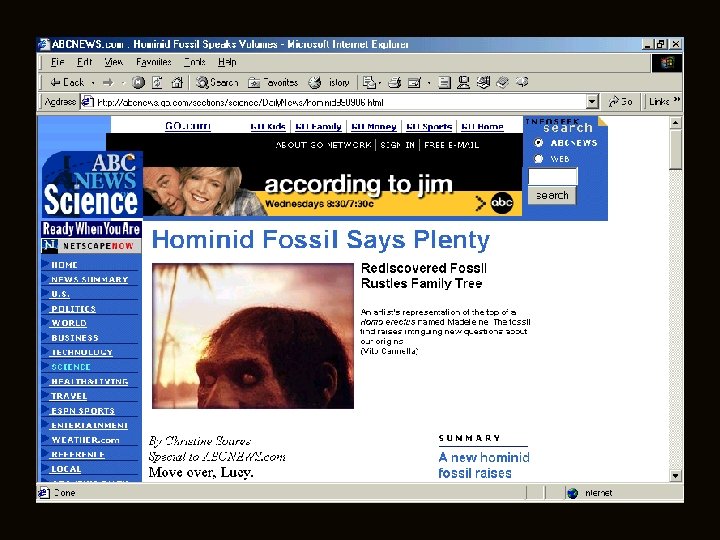This screenshot has height=540, width=720.
Task: Click the abc logo on the banner ad
Action: [501, 203]
